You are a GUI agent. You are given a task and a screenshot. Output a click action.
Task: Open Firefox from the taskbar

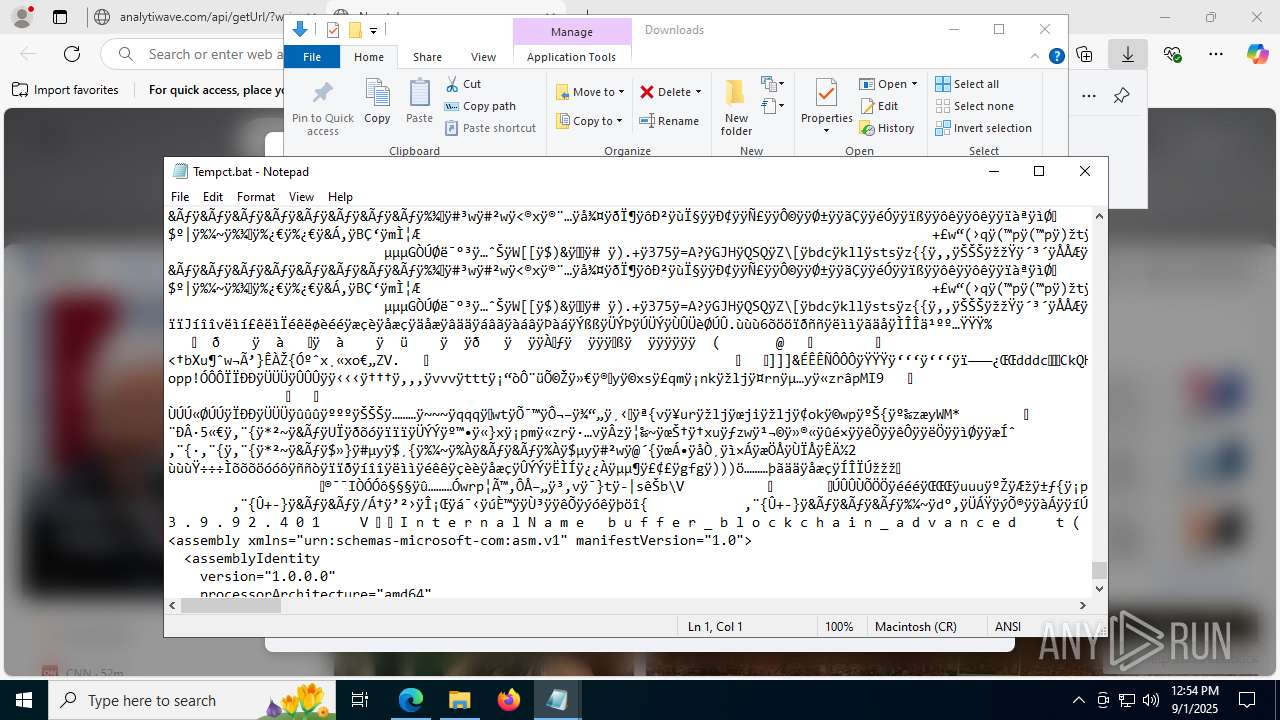pyautogui.click(x=508, y=700)
